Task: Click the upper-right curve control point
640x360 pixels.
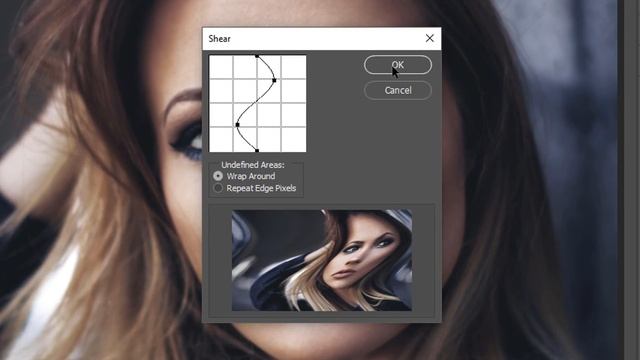Action: point(274,80)
